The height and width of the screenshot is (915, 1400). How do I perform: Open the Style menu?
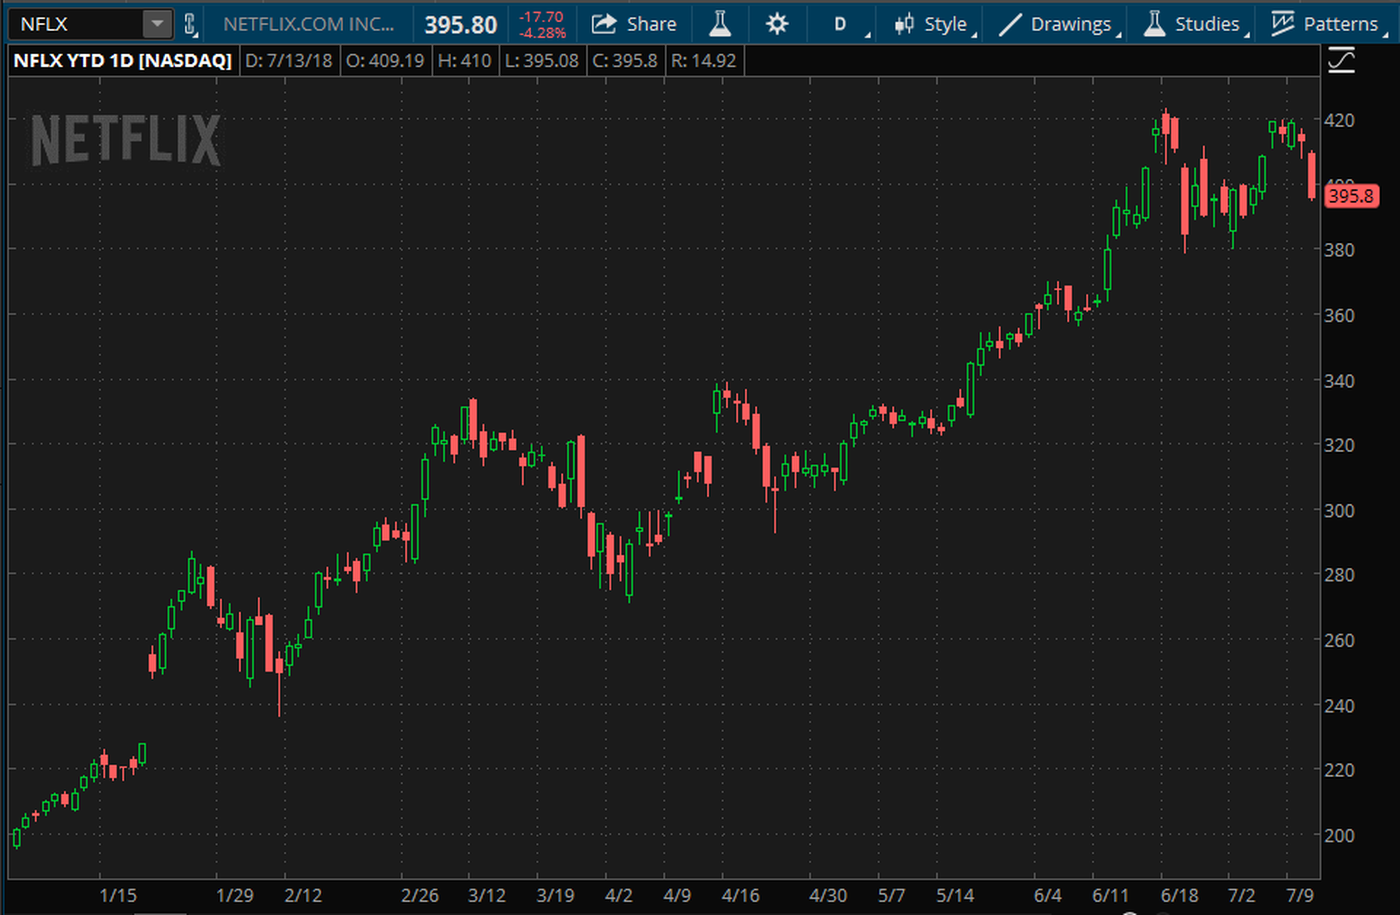pos(934,24)
